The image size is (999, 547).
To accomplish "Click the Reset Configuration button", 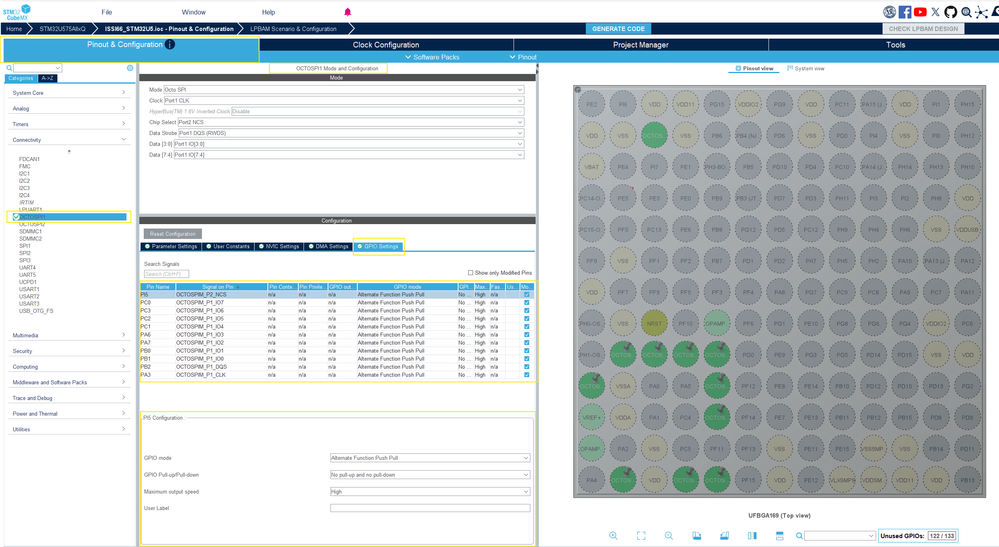I will 173,234.
